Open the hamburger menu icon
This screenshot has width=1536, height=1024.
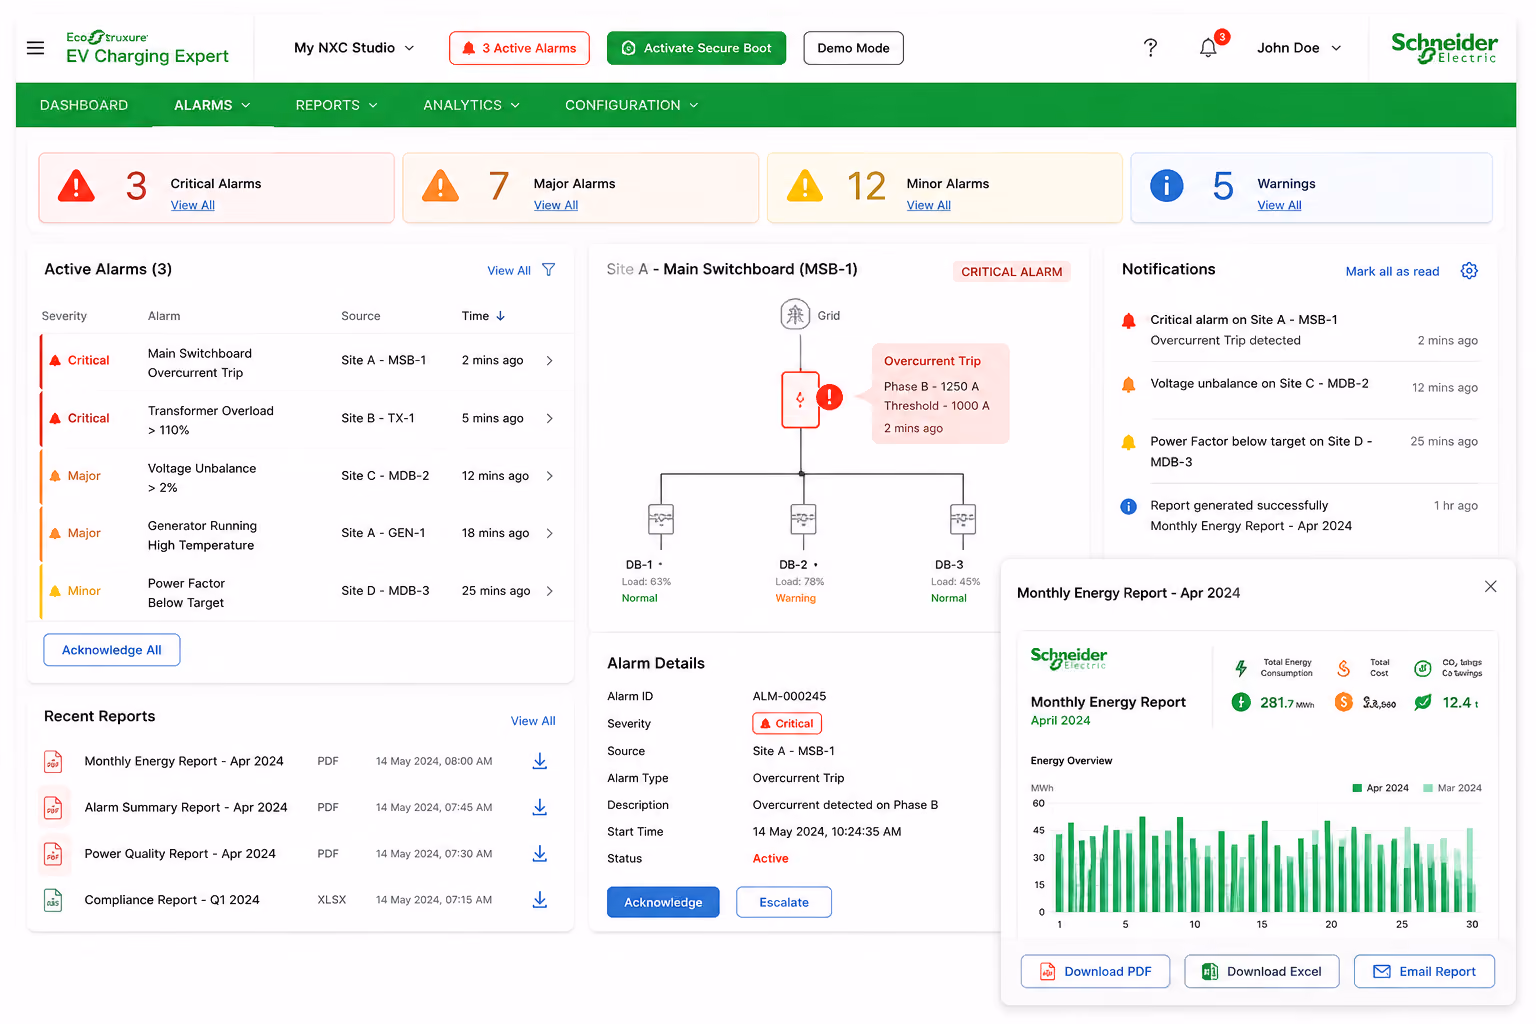tap(35, 48)
